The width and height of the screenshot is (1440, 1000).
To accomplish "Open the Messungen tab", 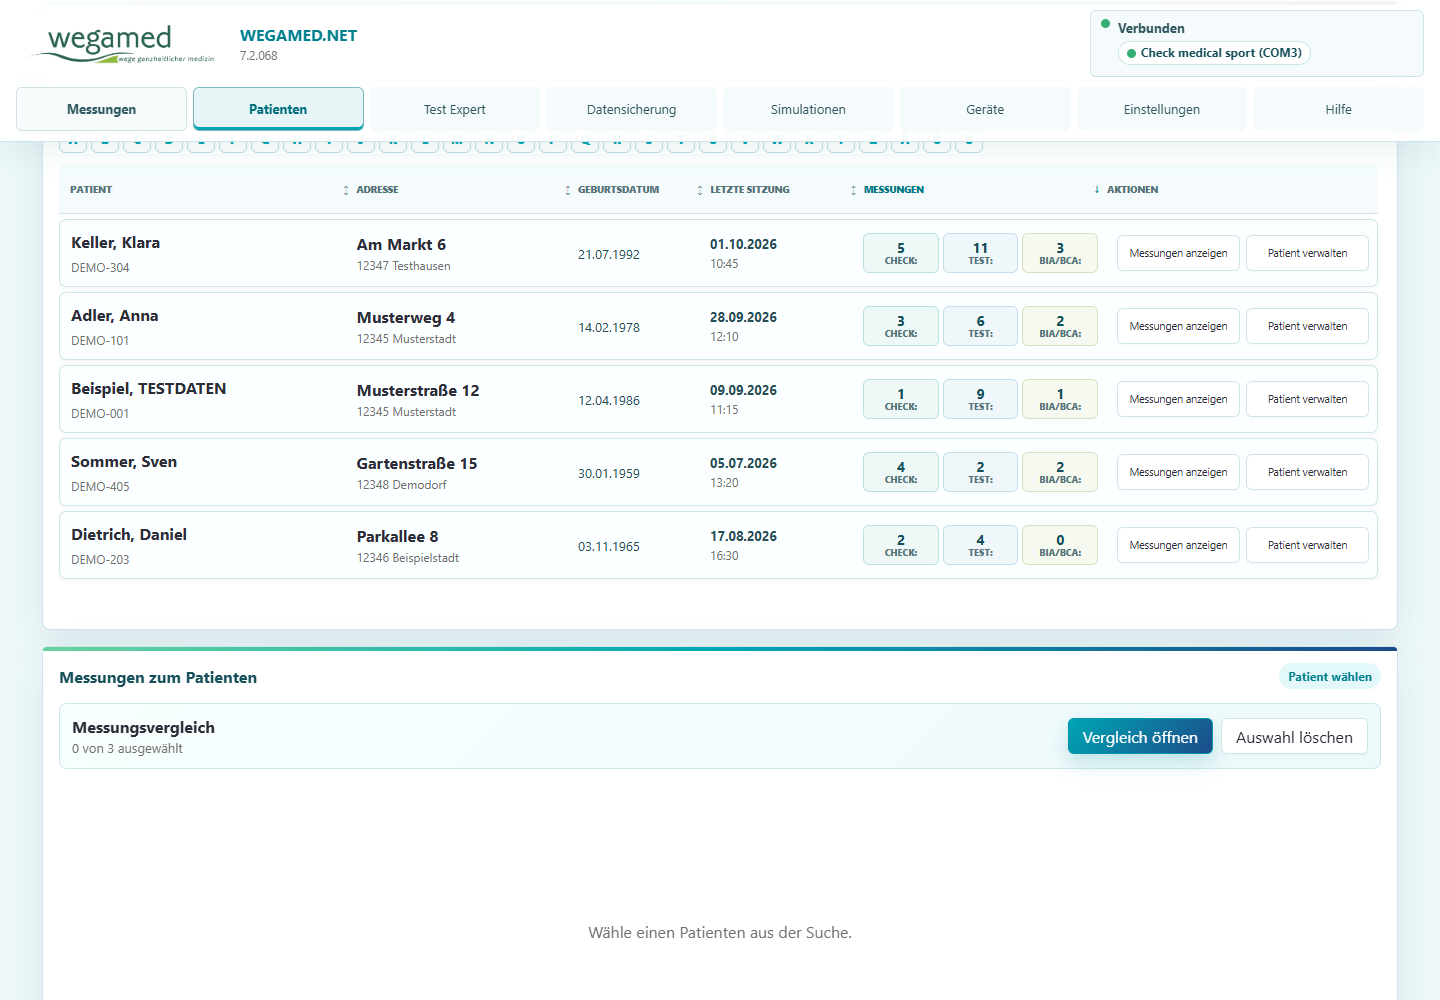I will coord(101,109).
